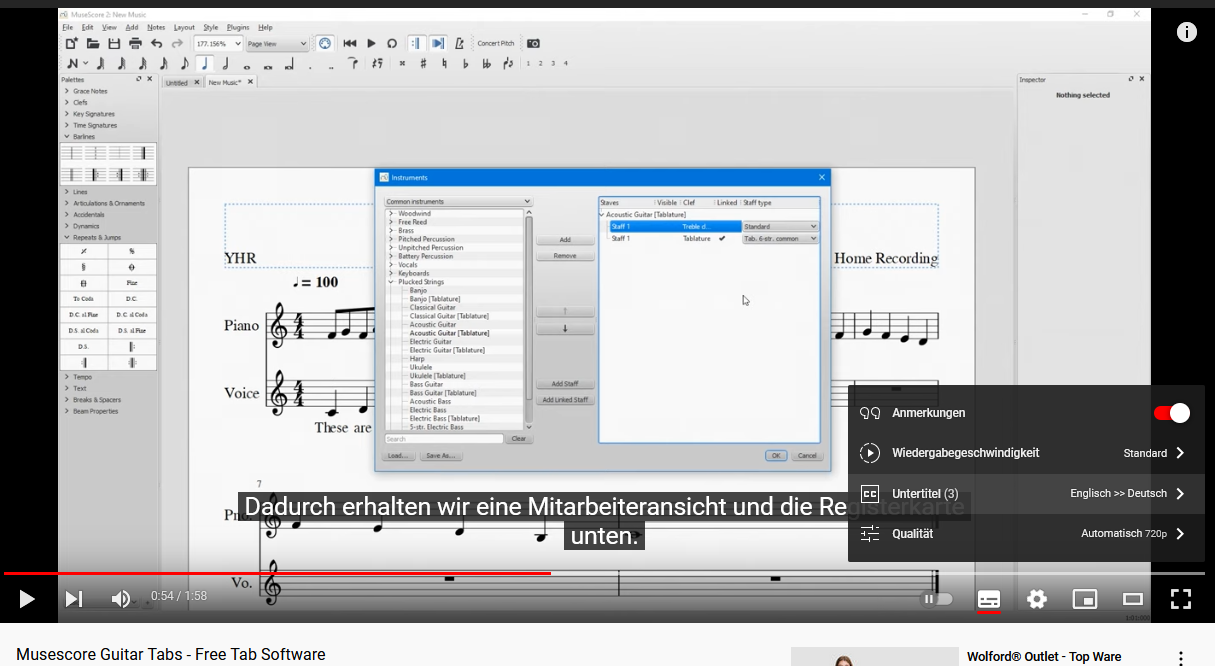
Task: Open a score file via folder icon
Action: (x=93, y=43)
